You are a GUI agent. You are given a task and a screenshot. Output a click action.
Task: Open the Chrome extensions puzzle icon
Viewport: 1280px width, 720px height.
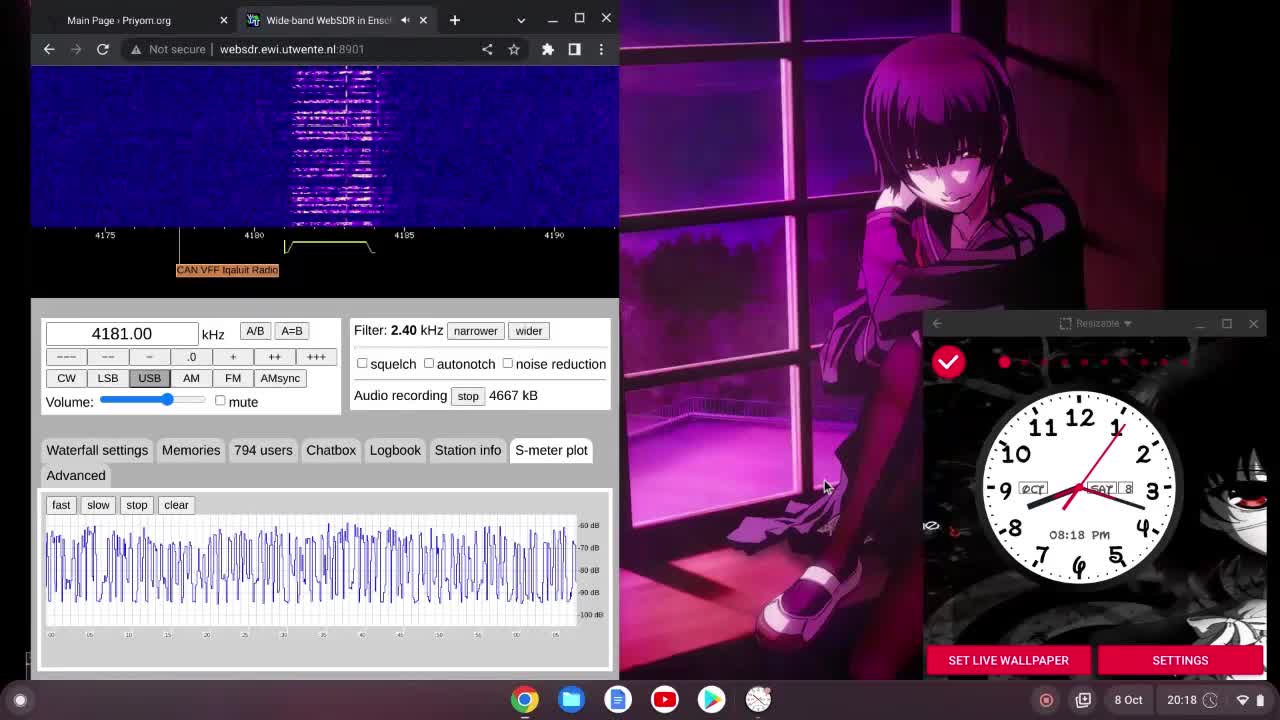548,49
